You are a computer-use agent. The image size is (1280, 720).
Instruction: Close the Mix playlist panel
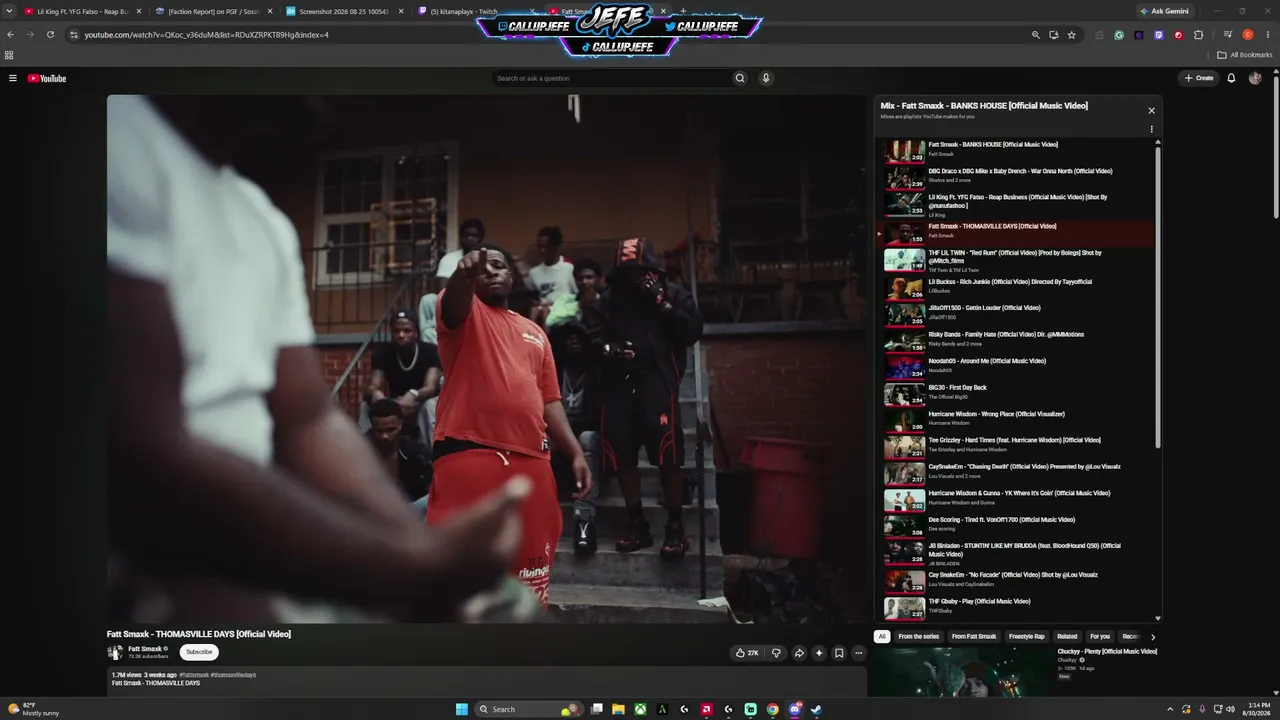[1151, 111]
